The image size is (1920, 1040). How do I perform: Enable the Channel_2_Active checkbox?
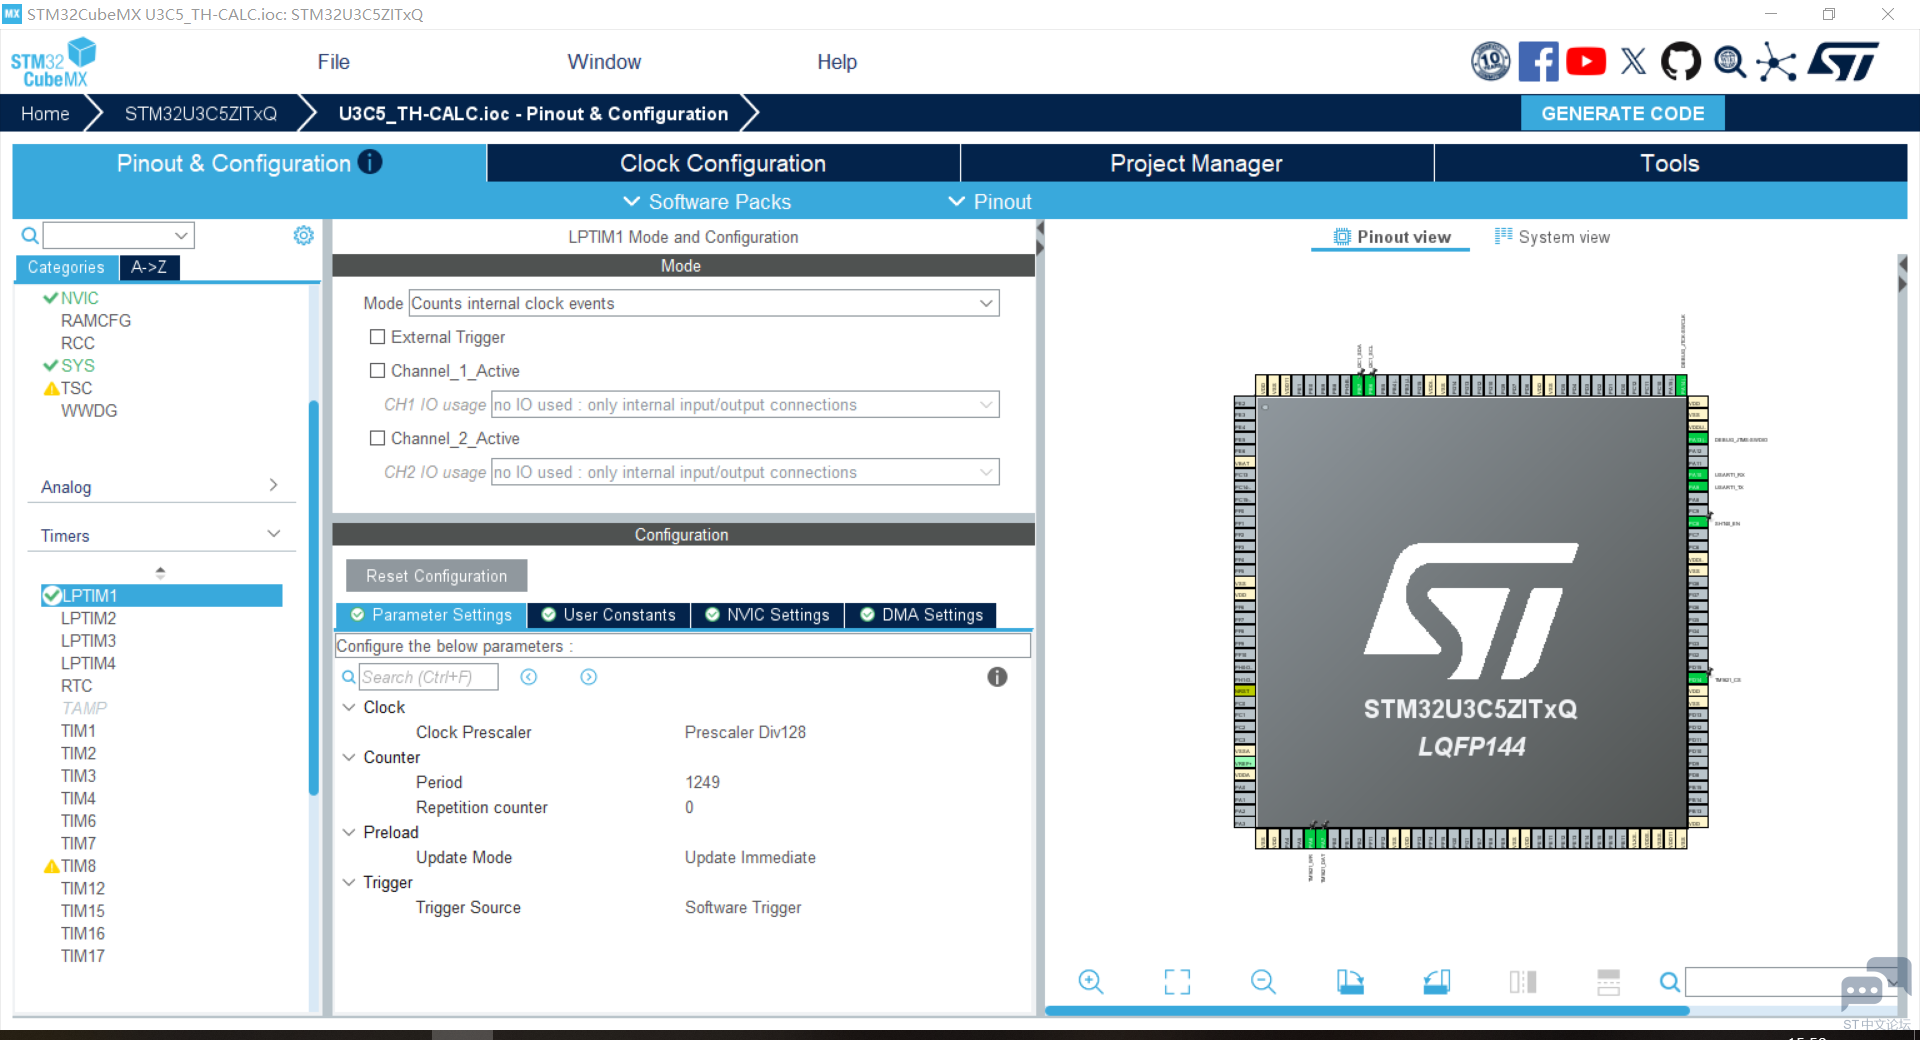tap(377, 438)
